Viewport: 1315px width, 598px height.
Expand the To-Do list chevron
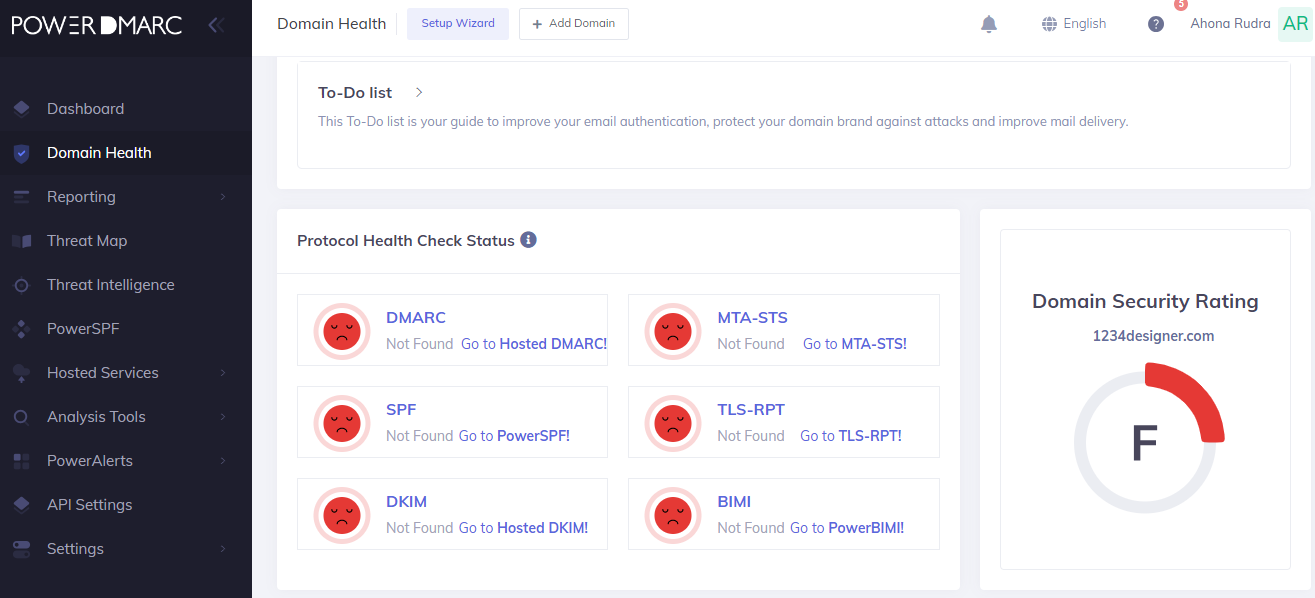(x=419, y=93)
